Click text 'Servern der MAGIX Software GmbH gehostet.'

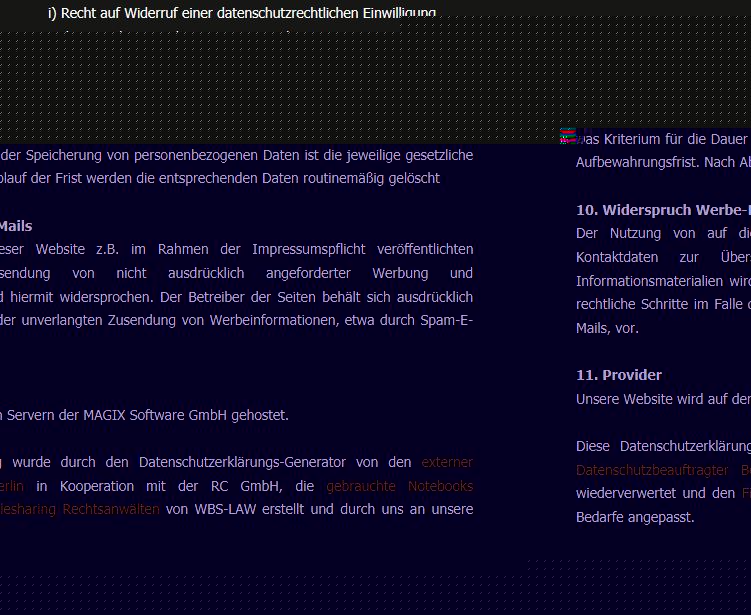point(148,415)
